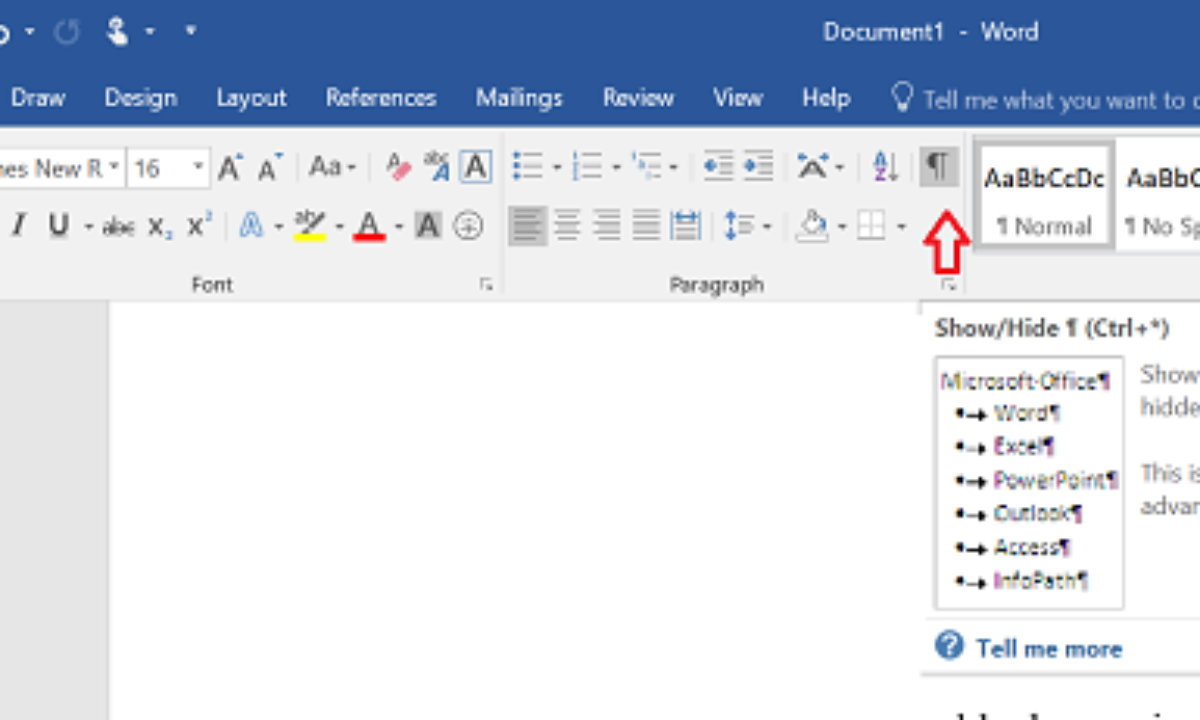Image resolution: width=1200 pixels, height=720 pixels.
Task: Click Decrease Font Size icon
Action: click(270, 168)
